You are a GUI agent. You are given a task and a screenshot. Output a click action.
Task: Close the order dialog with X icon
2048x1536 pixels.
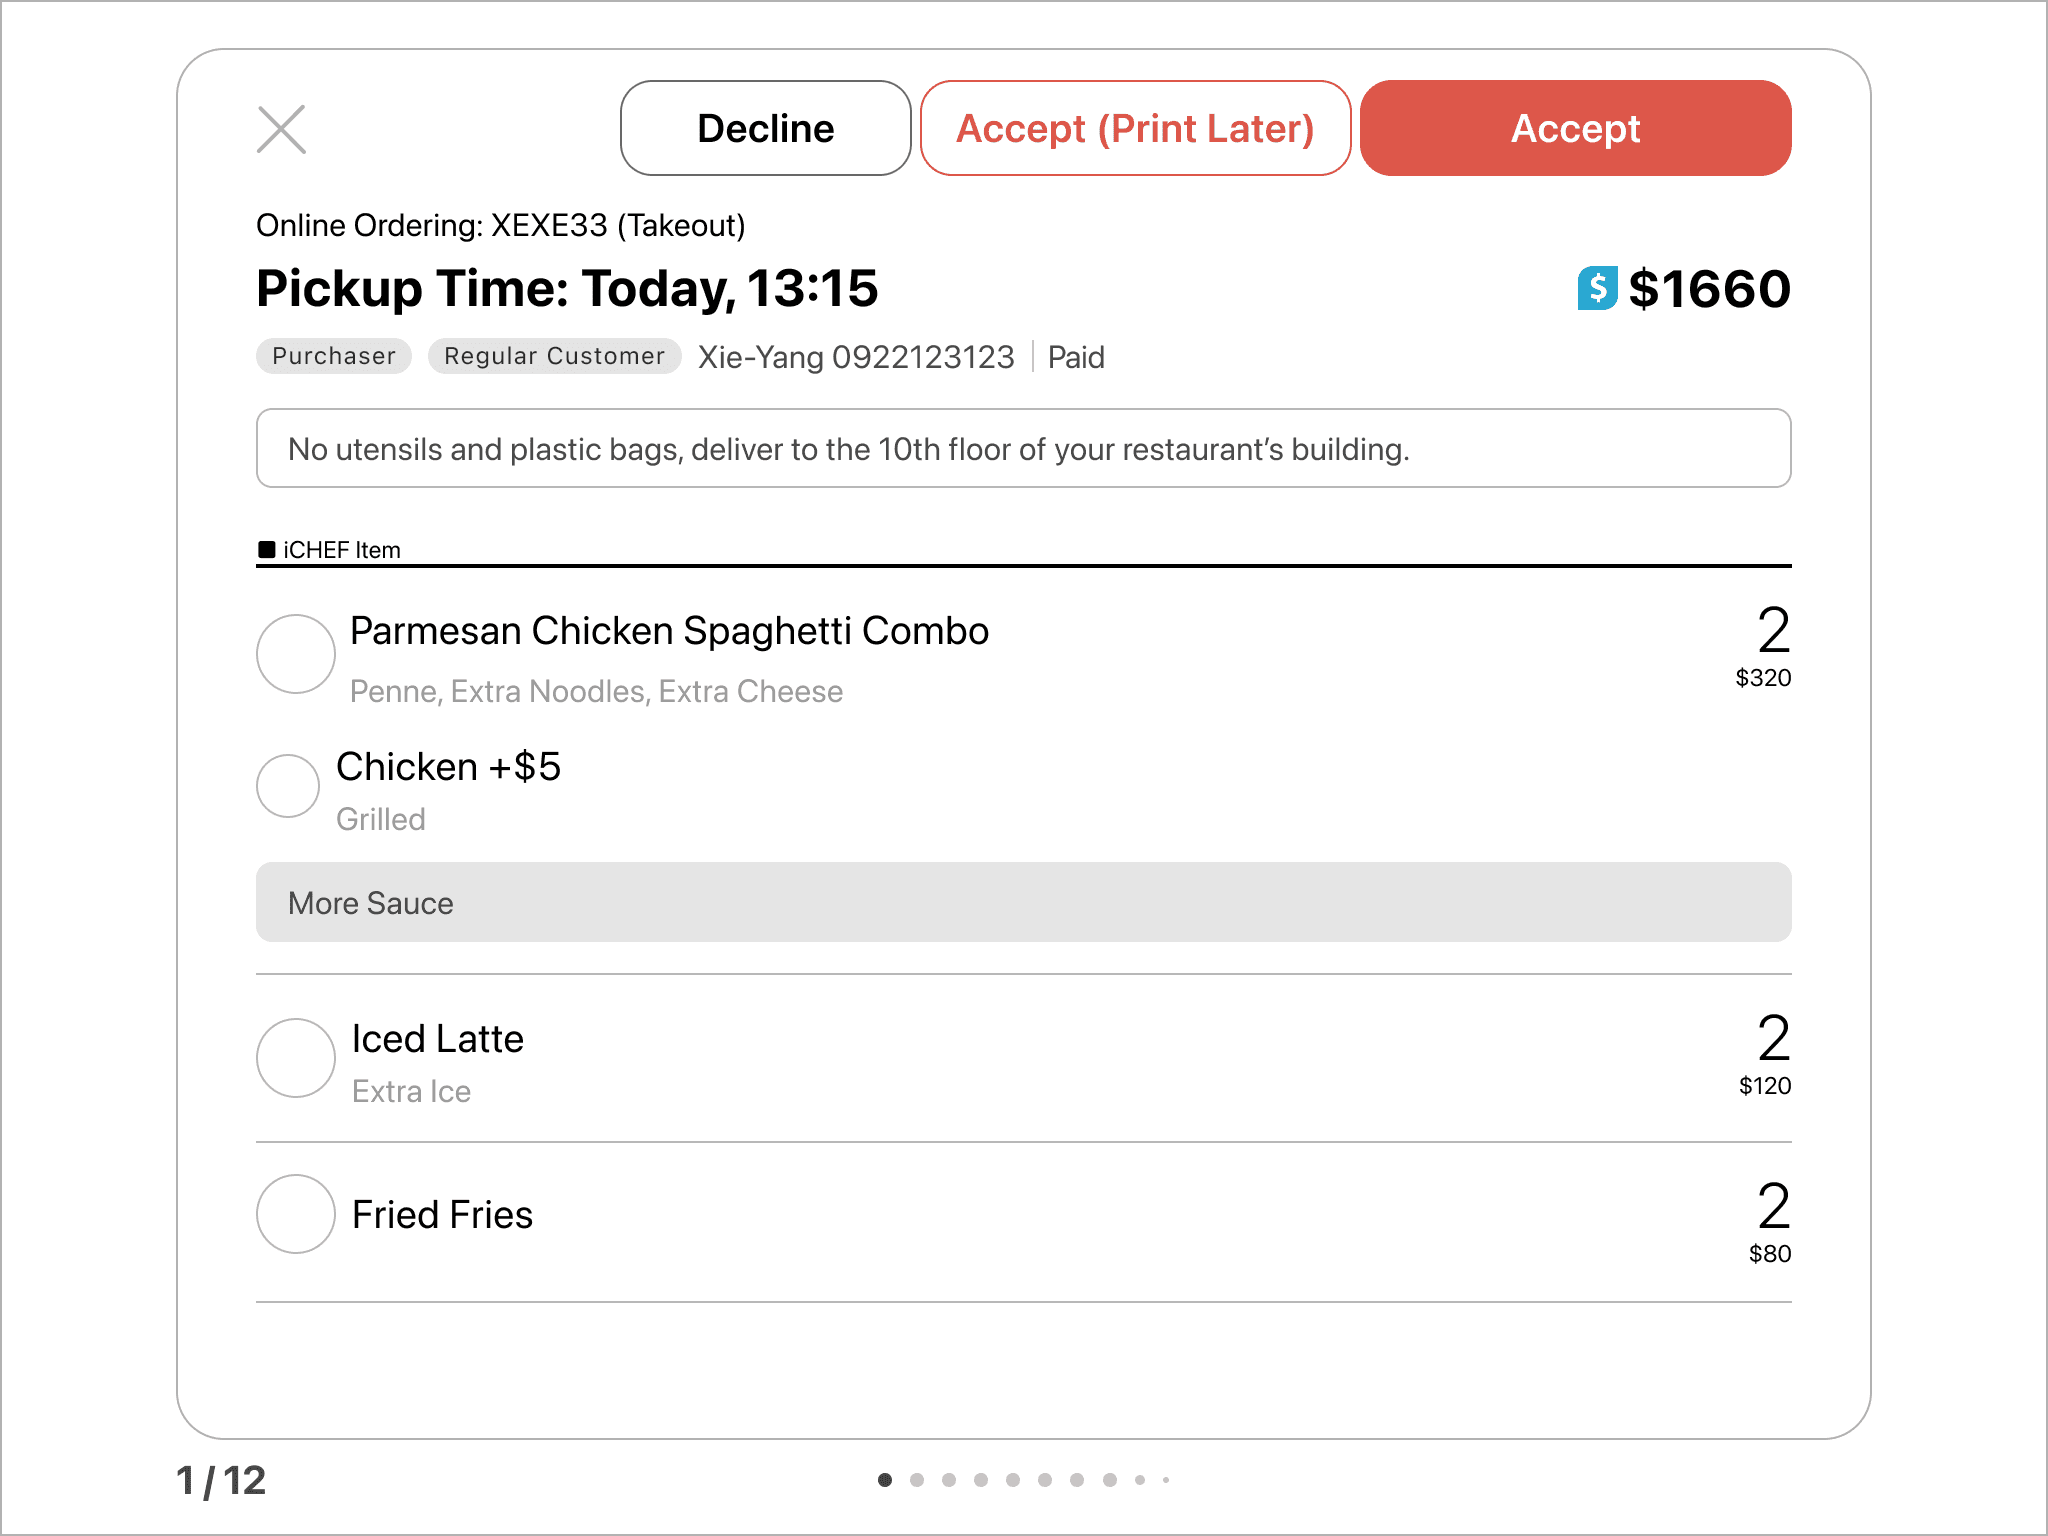[281, 130]
